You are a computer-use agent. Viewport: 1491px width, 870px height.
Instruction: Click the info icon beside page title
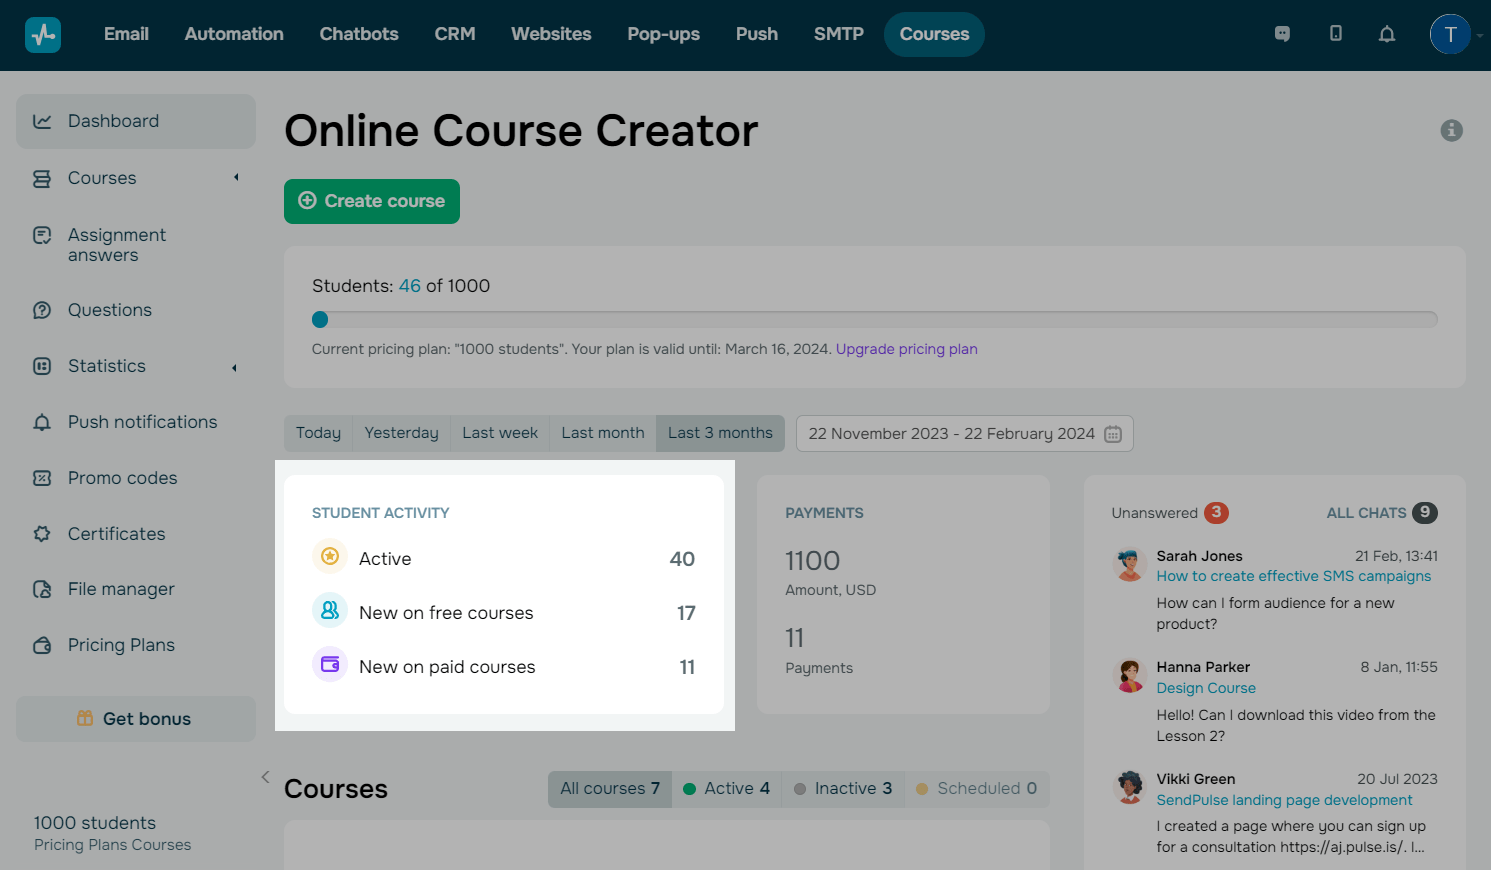[x=1451, y=130]
